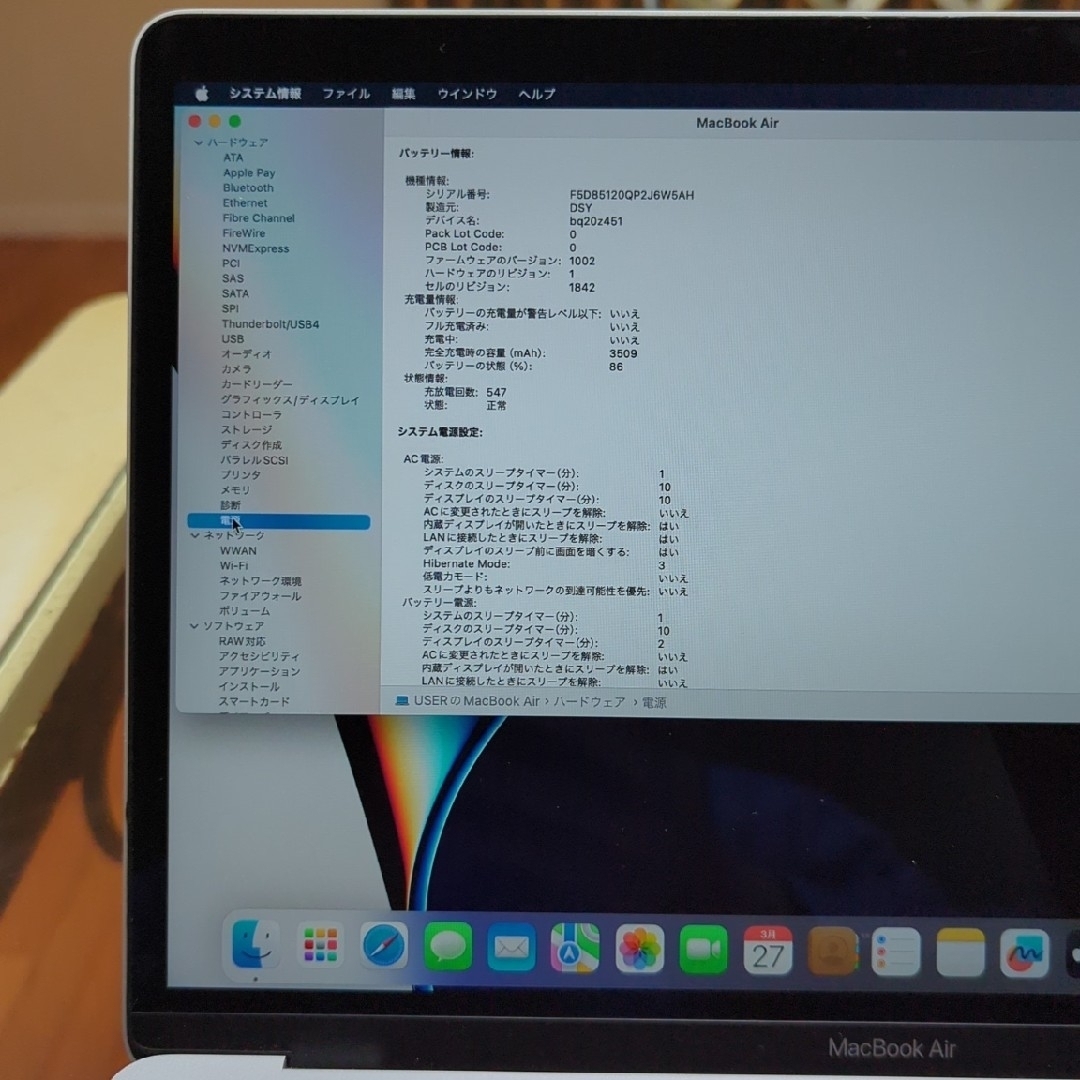Launch Safari from the Dock
The width and height of the screenshot is (1080, 1080).
point(384,945)
